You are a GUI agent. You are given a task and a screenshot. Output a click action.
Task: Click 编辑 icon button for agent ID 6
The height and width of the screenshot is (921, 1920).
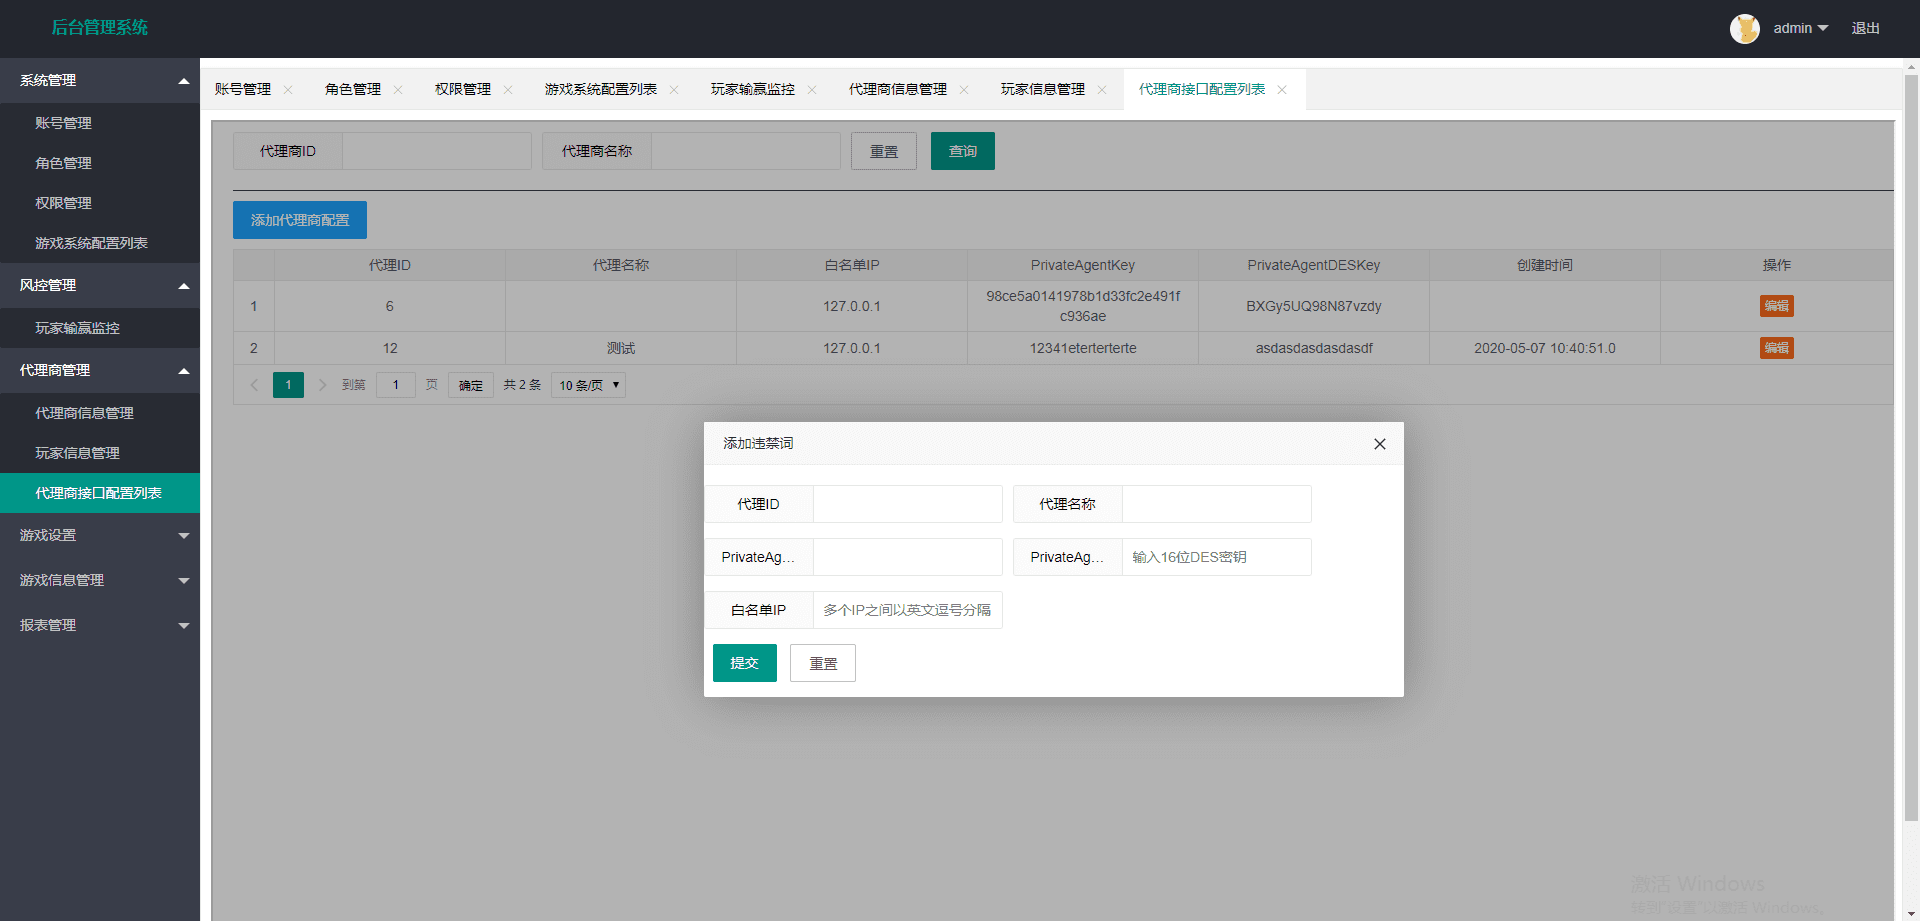point(1776,306)
